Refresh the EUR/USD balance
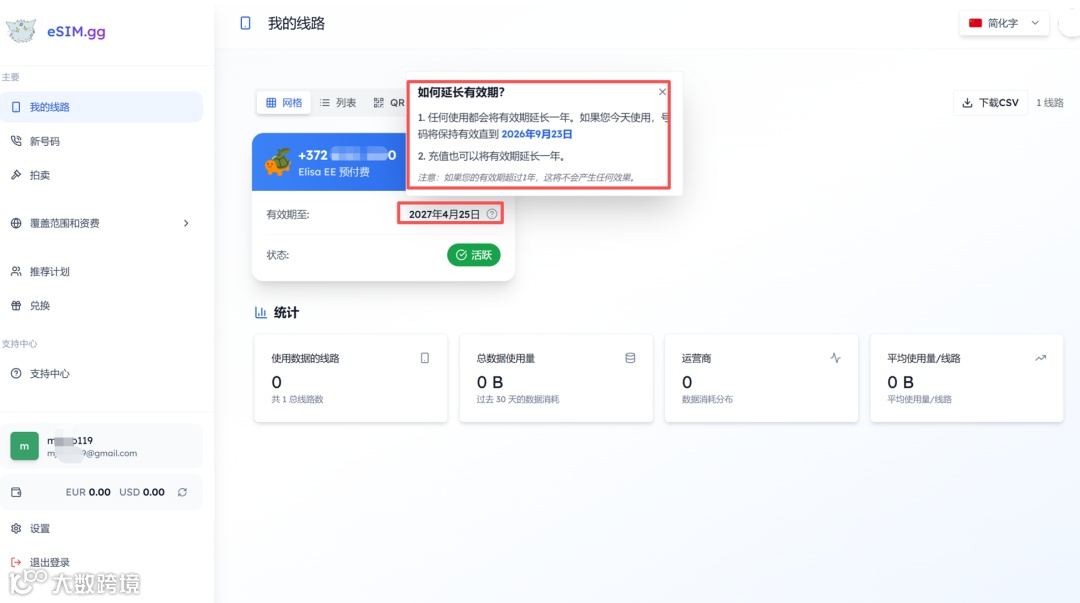 tap(183, 492)
